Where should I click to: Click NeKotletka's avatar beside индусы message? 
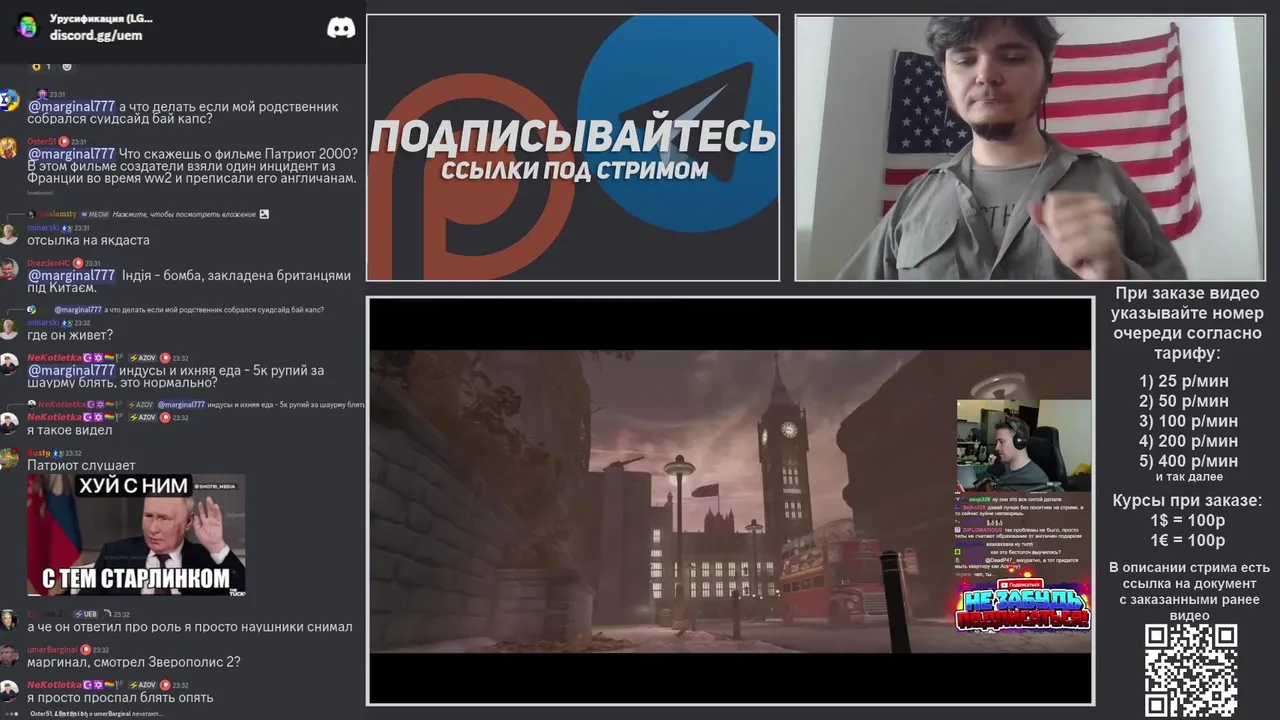tap(9, 364)
